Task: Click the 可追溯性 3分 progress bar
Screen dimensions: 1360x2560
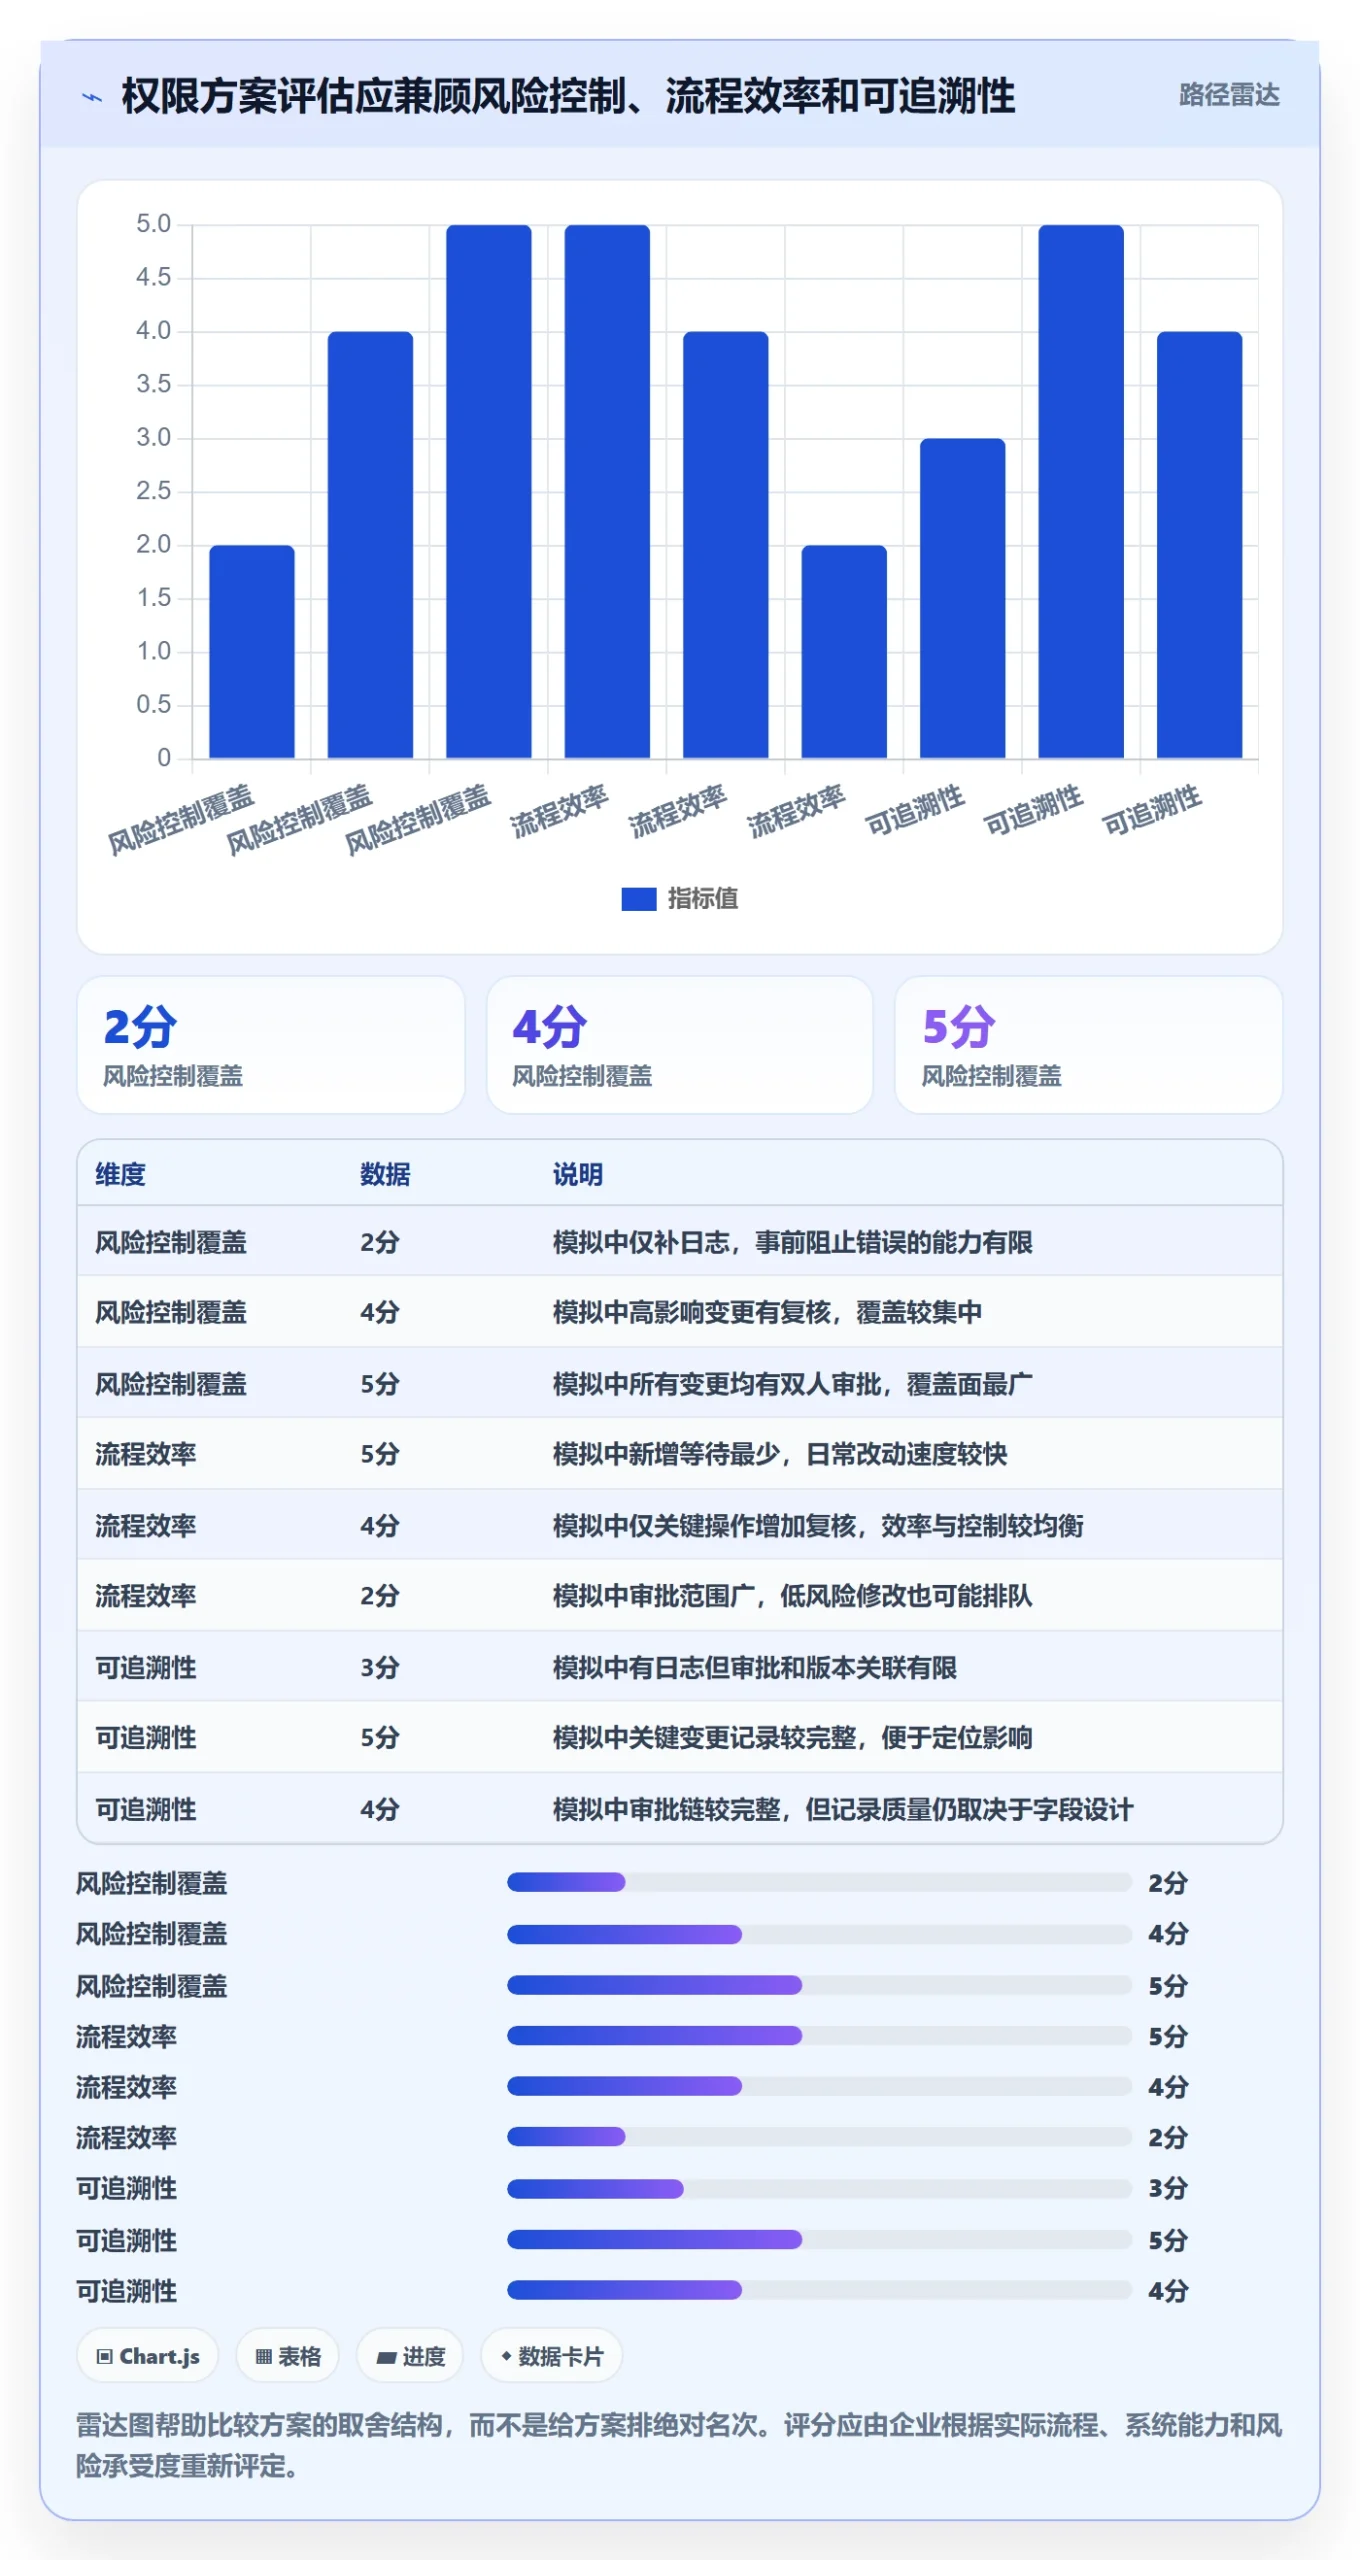Action: [x=819, y=2189]
